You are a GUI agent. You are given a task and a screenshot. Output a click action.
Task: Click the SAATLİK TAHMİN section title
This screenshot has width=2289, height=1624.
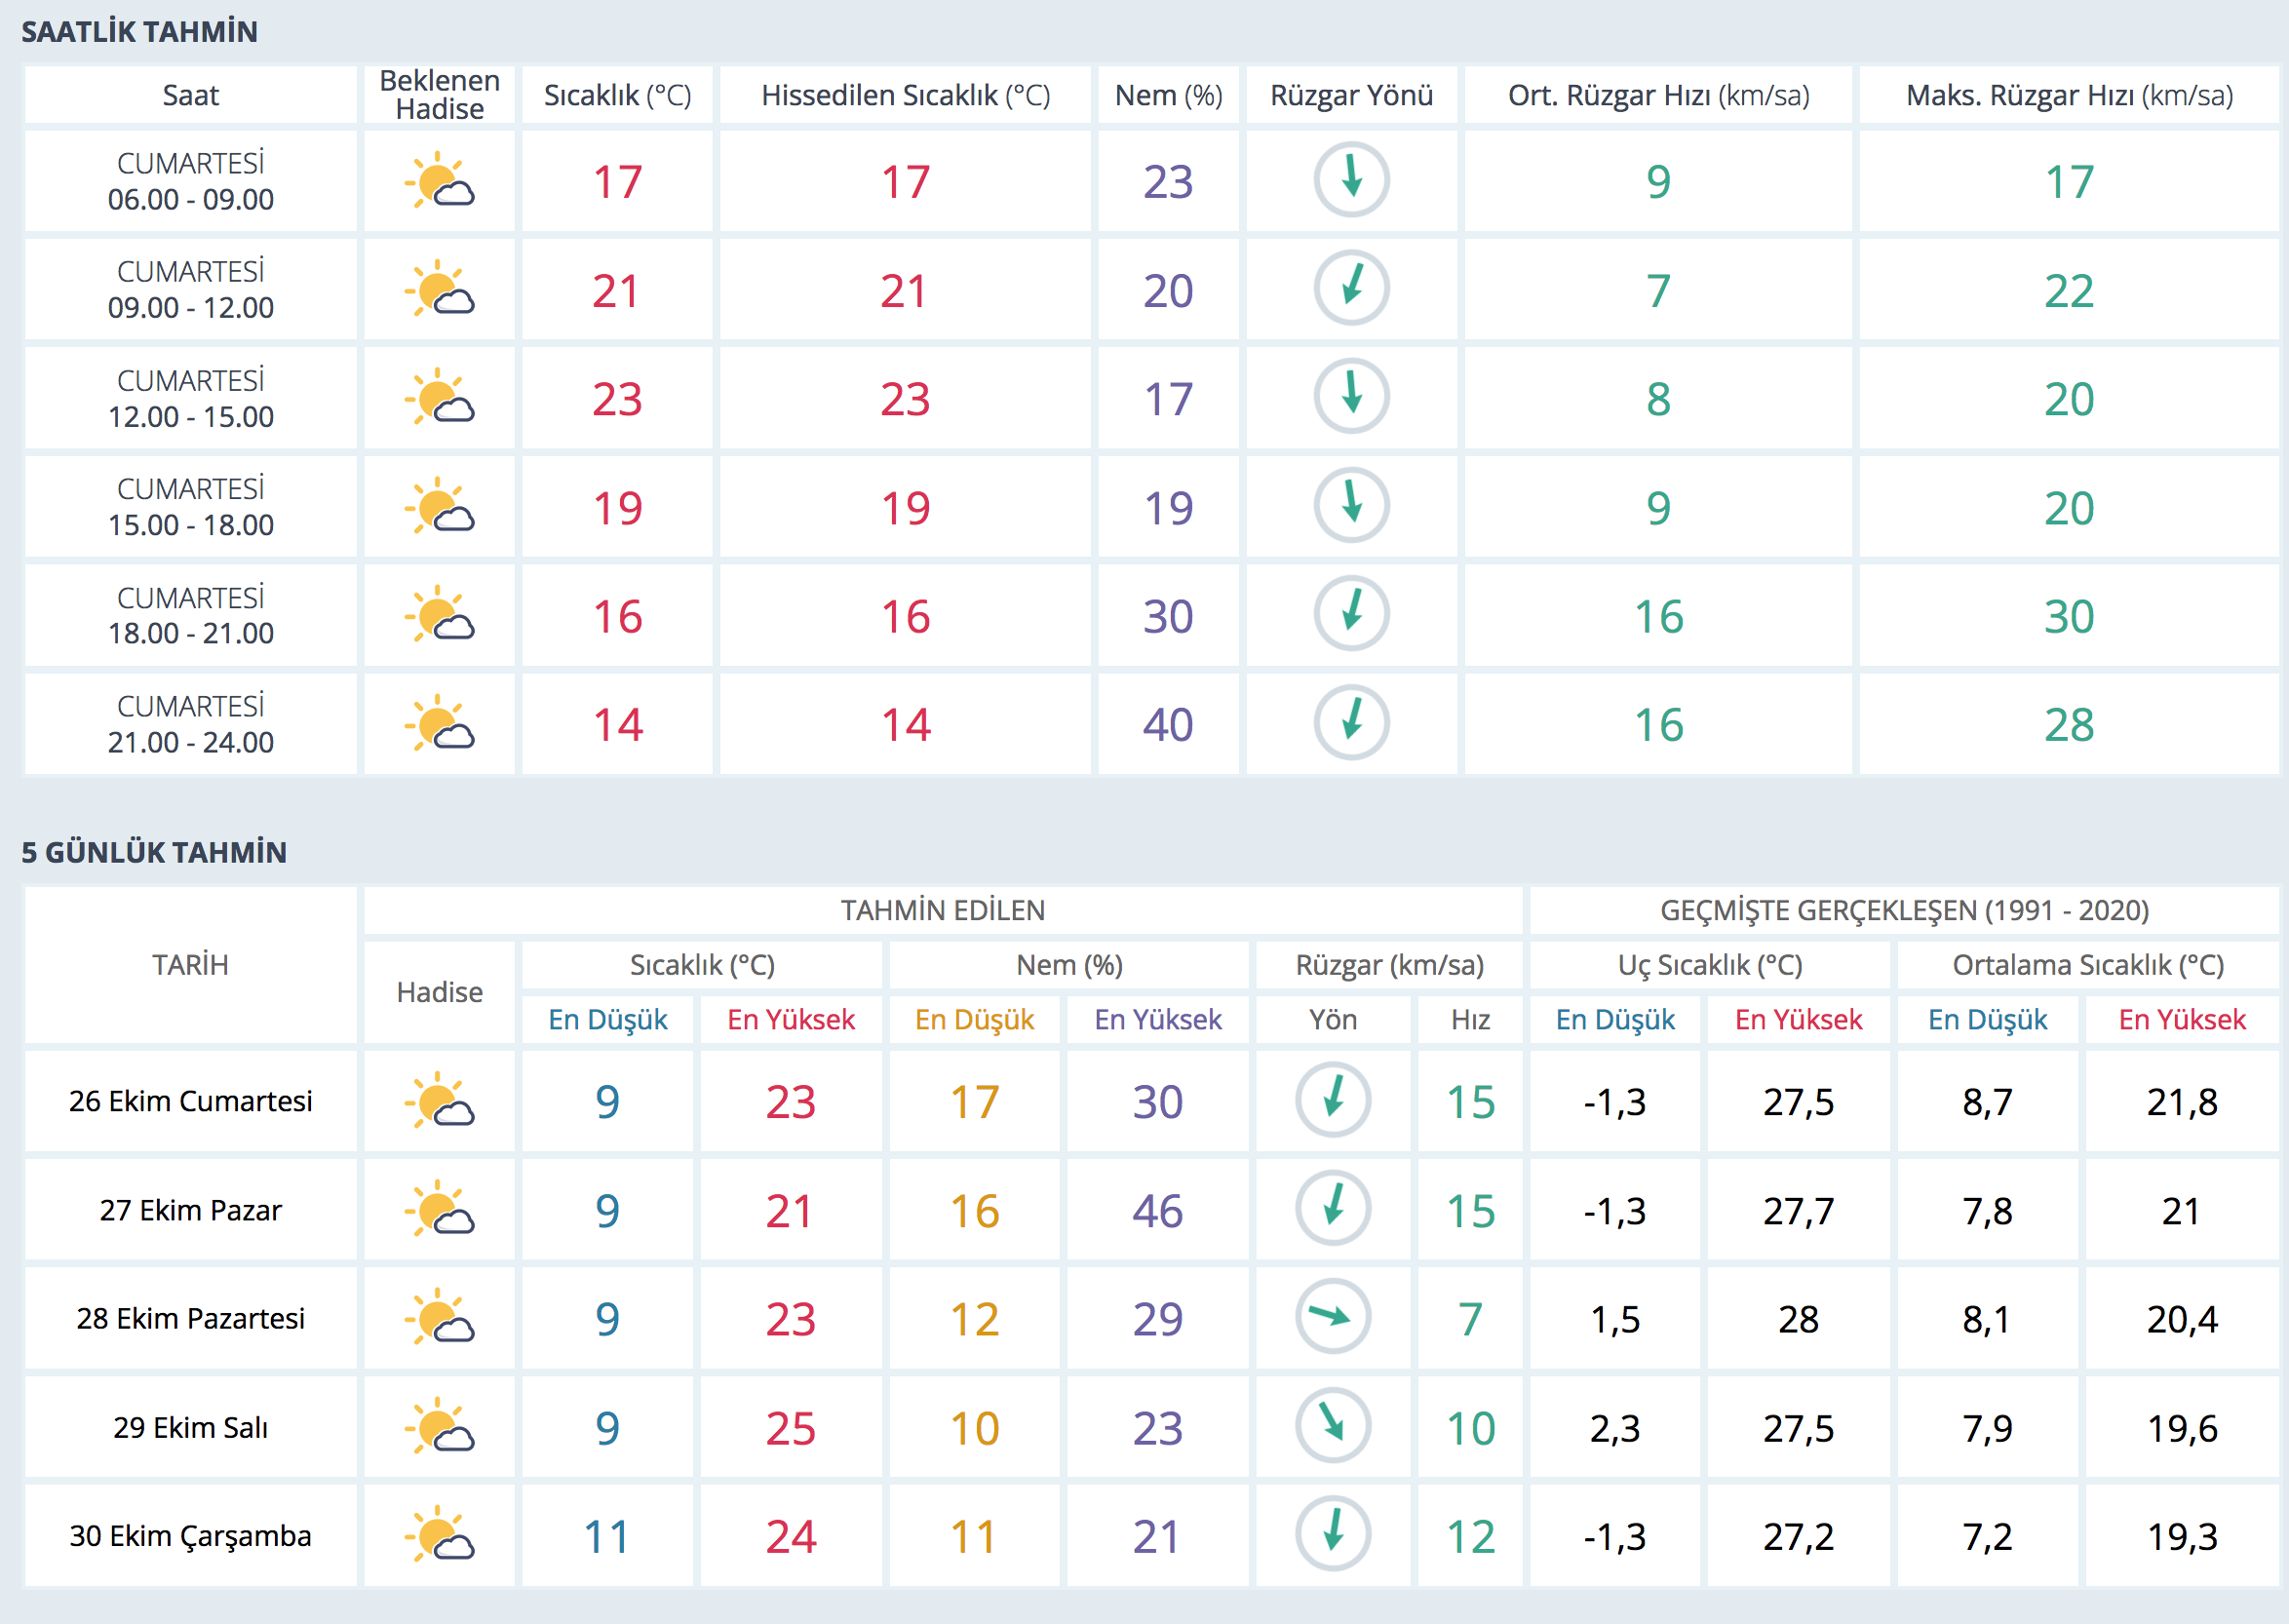pyautogui.click(x=140, y=32)
